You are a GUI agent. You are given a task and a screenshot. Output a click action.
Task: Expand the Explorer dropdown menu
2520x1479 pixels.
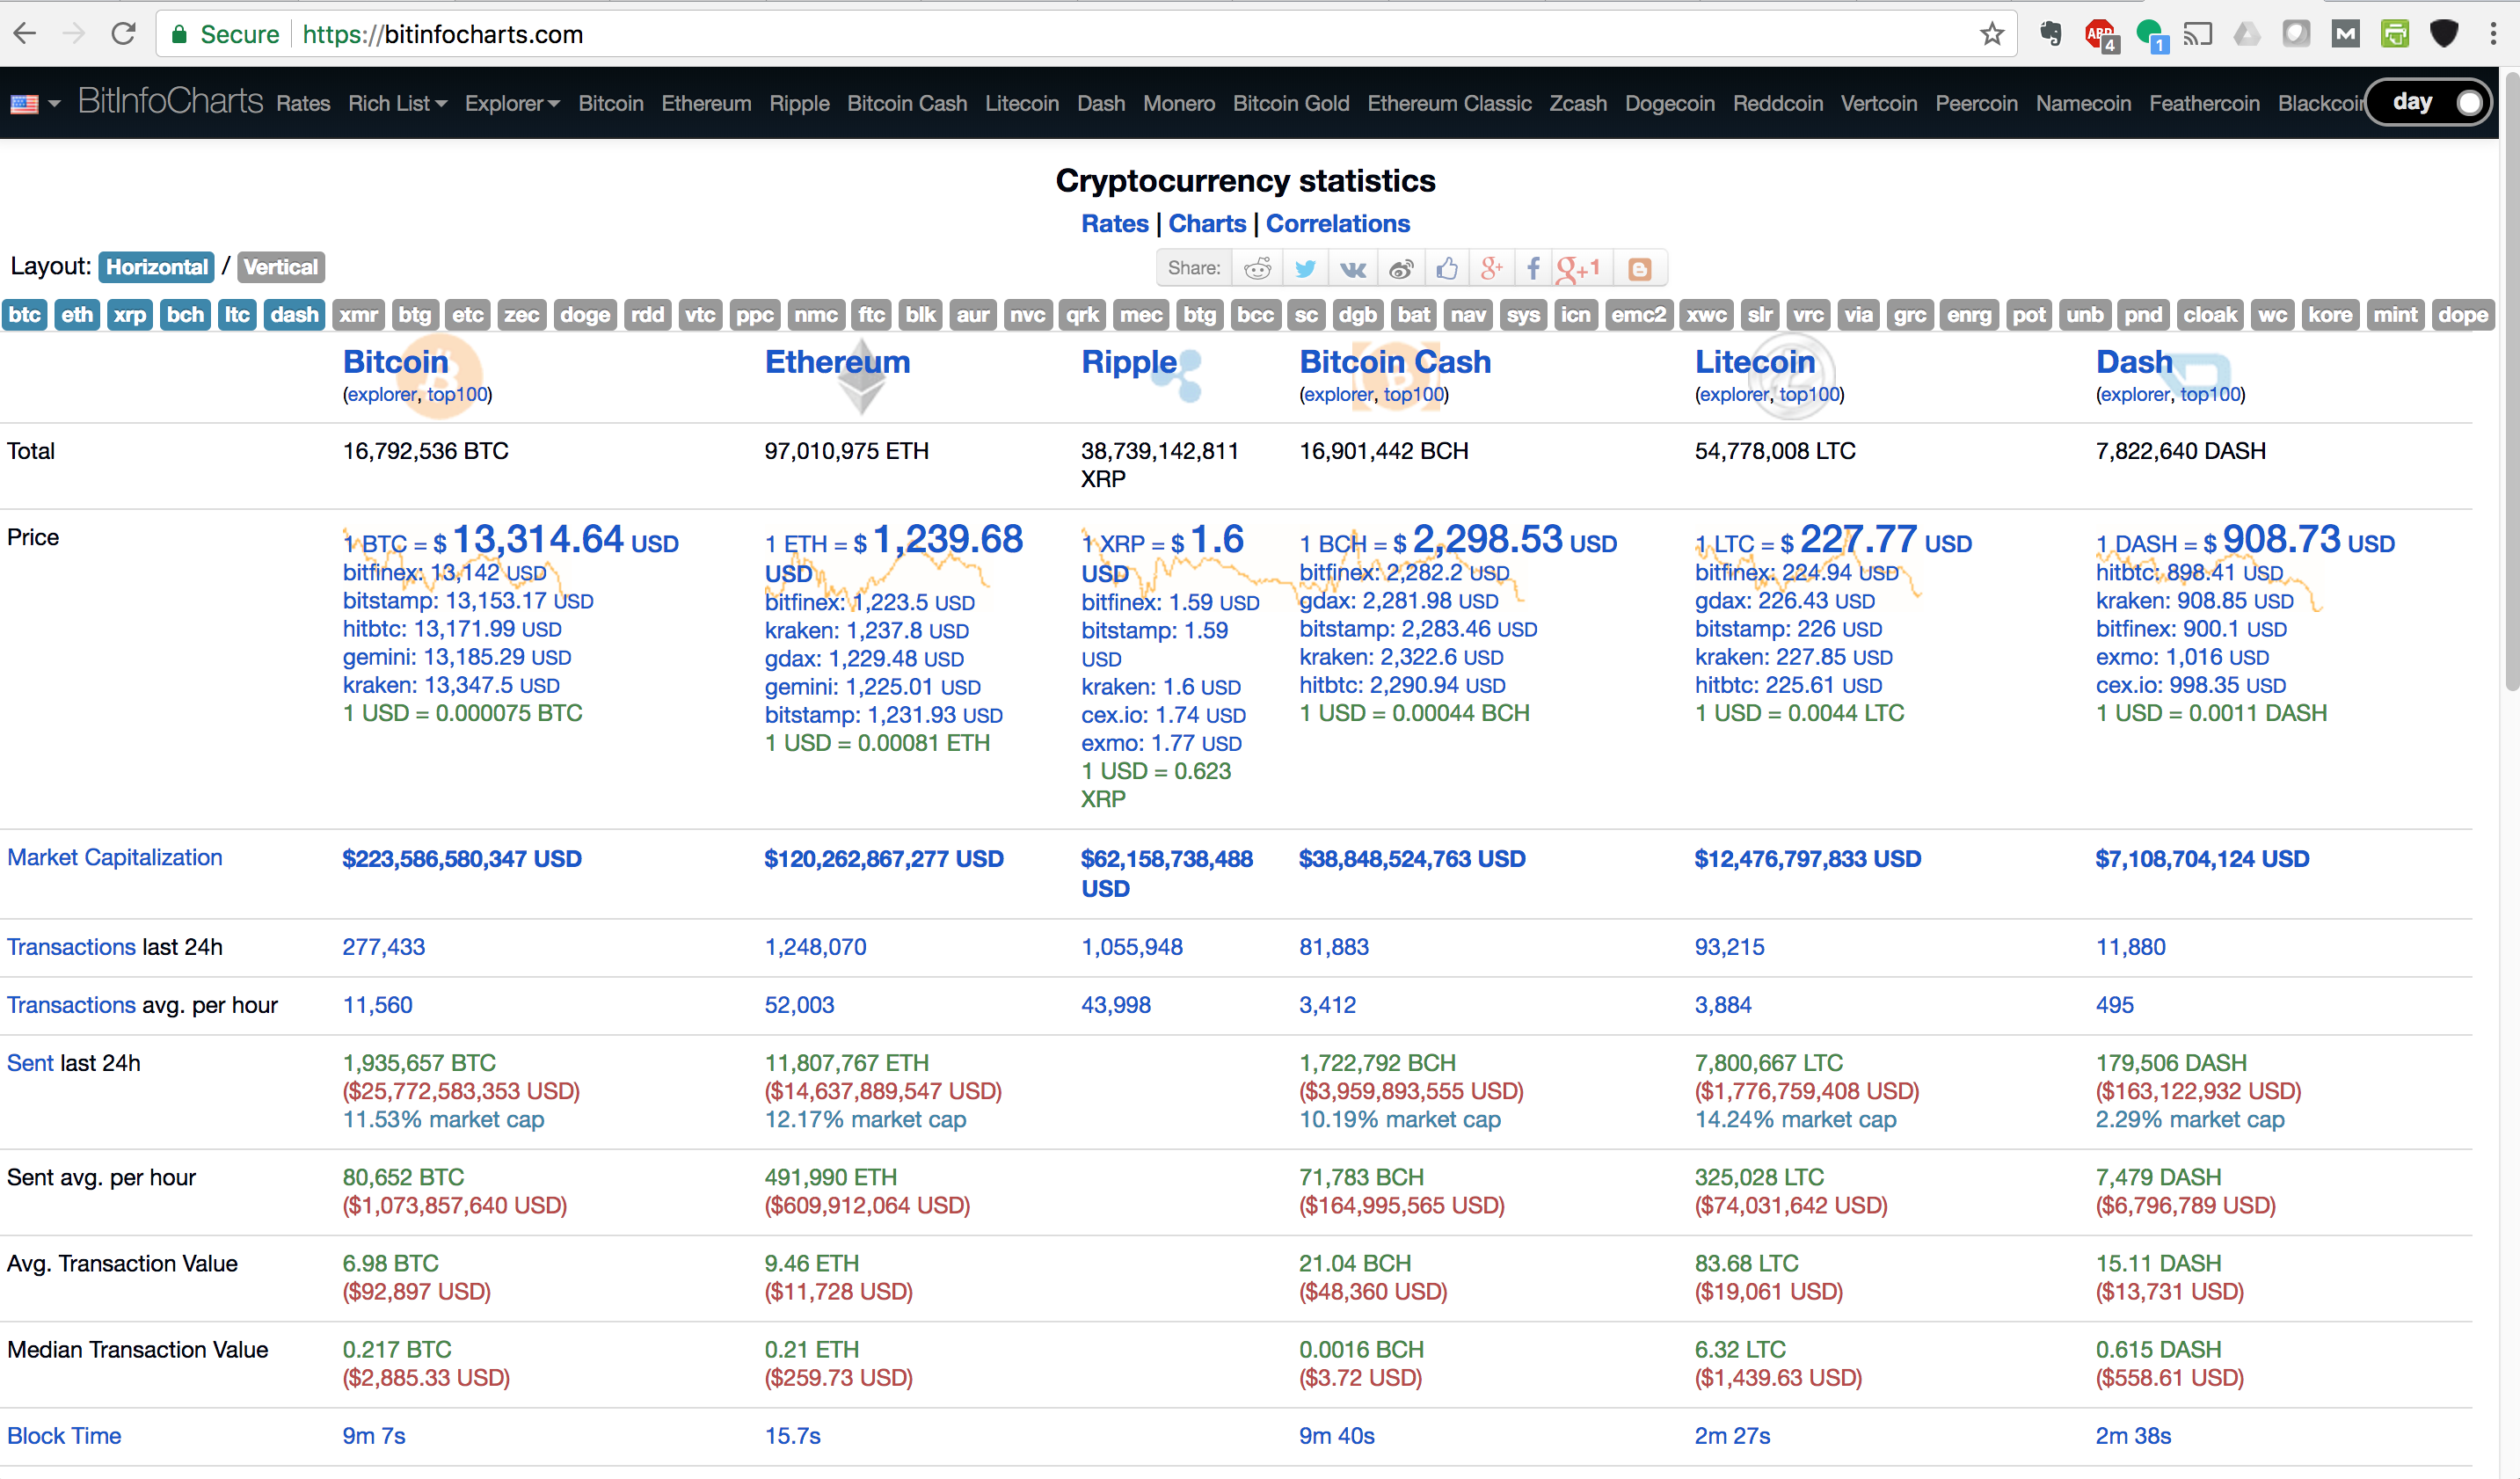(512, 104)
